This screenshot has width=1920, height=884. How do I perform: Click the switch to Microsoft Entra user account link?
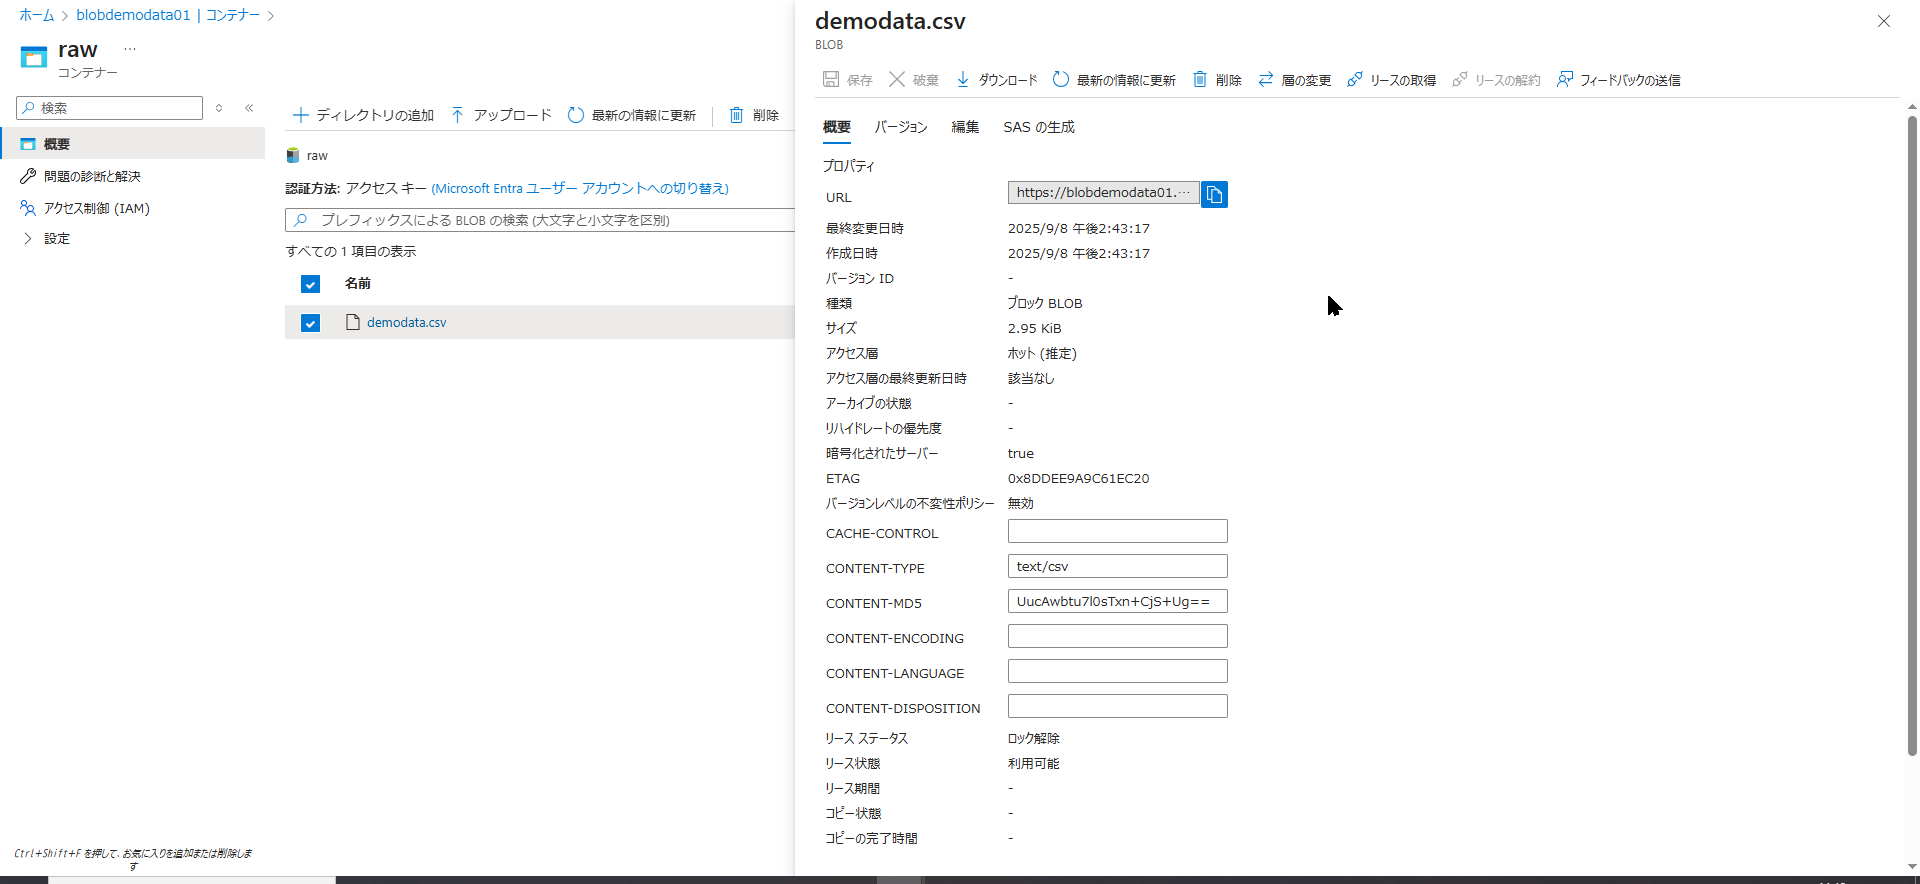[x=580, y=188]
